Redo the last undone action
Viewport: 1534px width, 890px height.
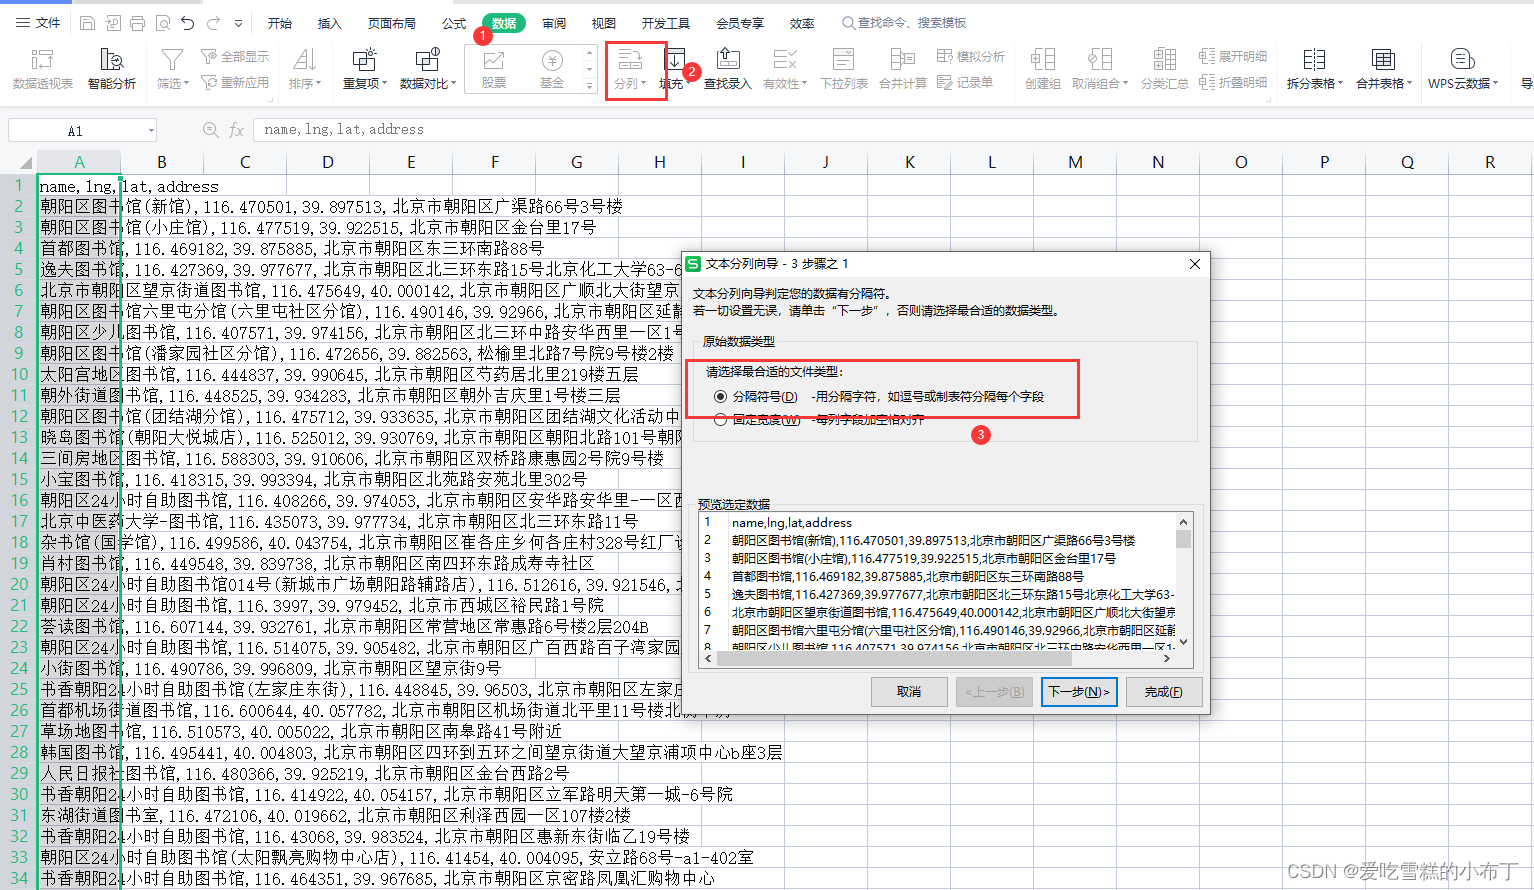pyautogui.click(x=213, y=23)
